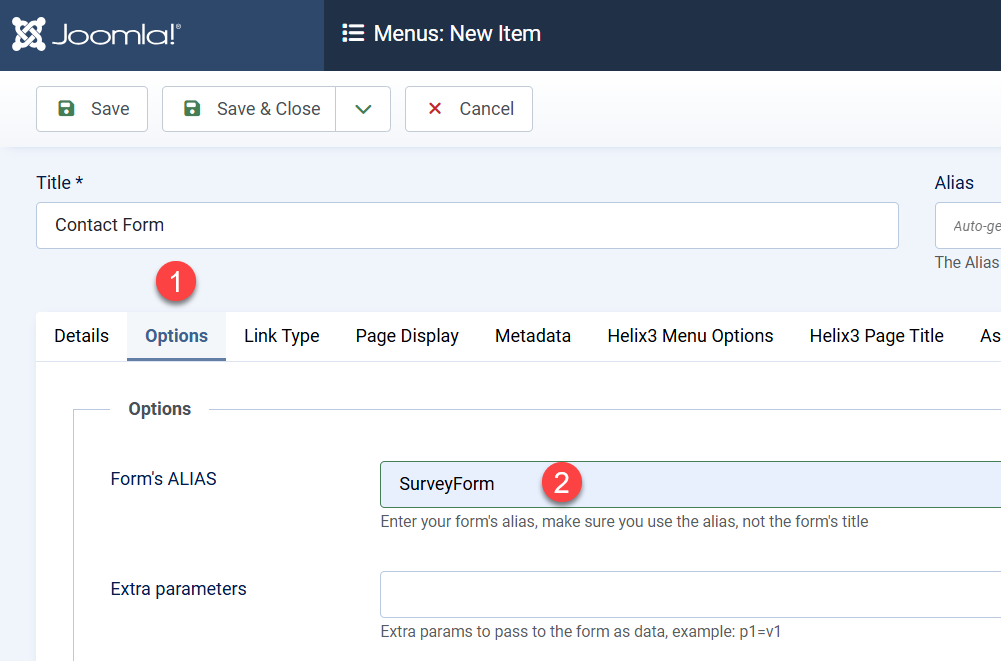Switch to the Page Display tab
The image size is (1001, 661).
point(406,336)
